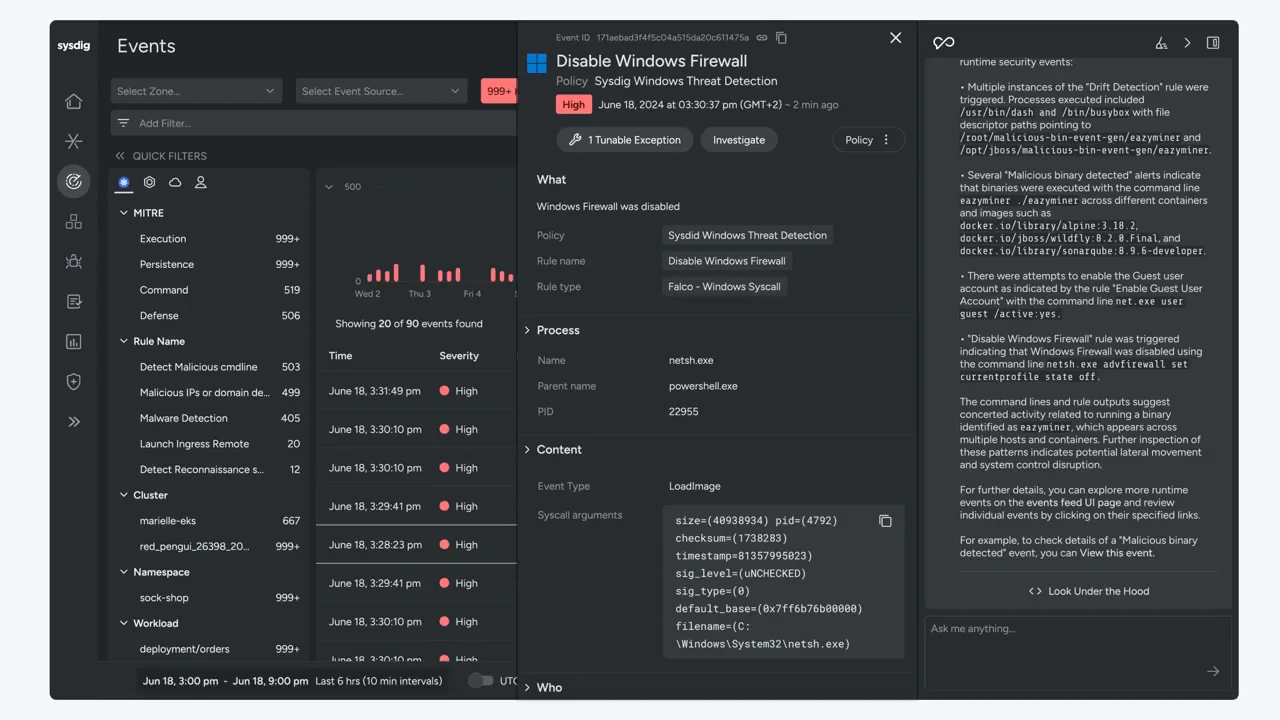Select the June 18, 3:31:49 pm event row
This screenshot has height=720, width=1280.
416,391
